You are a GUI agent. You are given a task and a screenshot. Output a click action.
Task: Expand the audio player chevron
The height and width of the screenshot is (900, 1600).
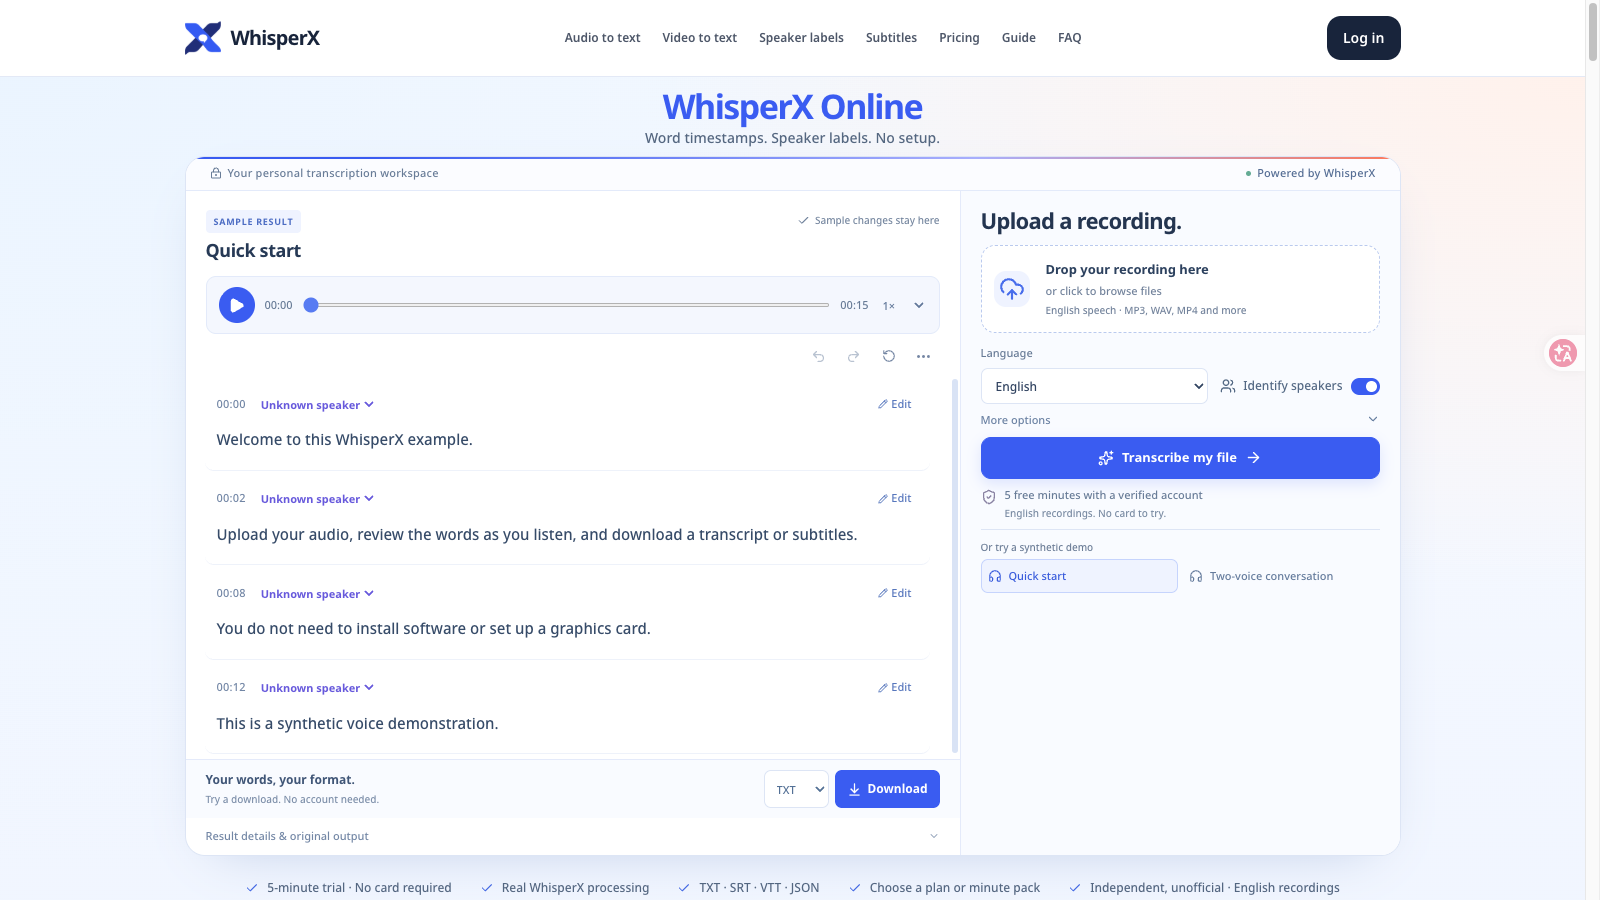tap(919, 305)
